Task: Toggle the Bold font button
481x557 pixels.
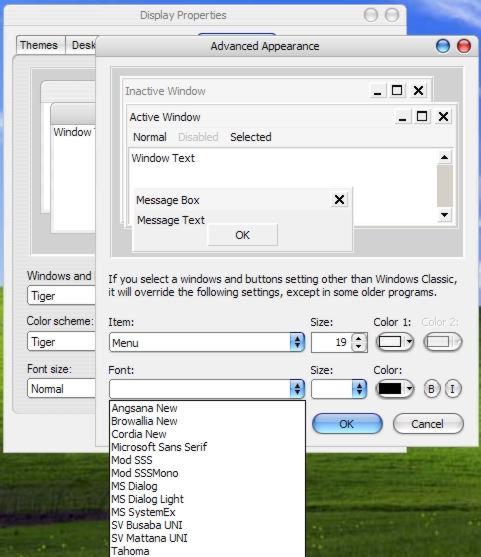Action: [431, 389]
